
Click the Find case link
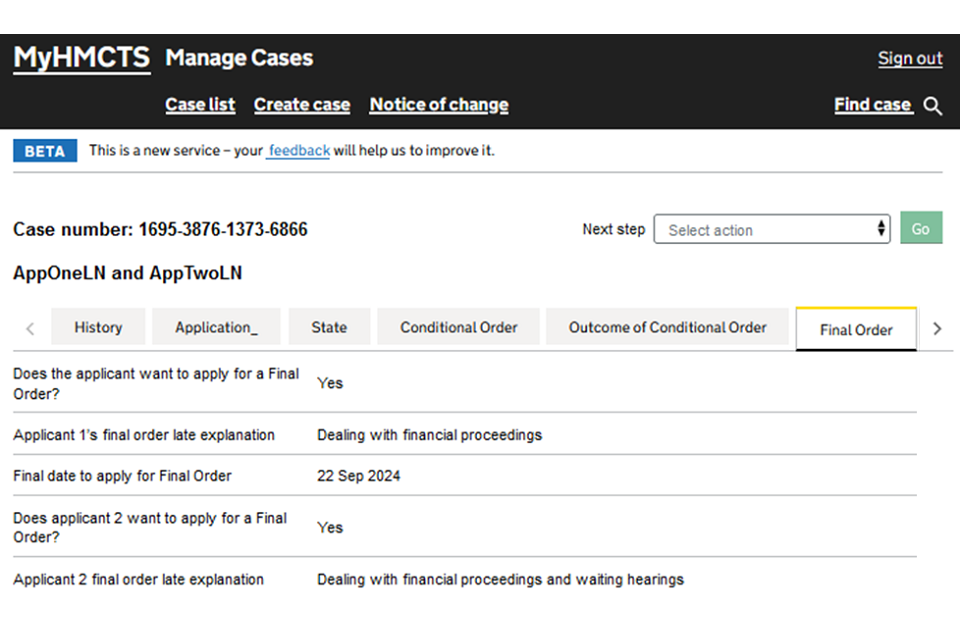(872, 105)
